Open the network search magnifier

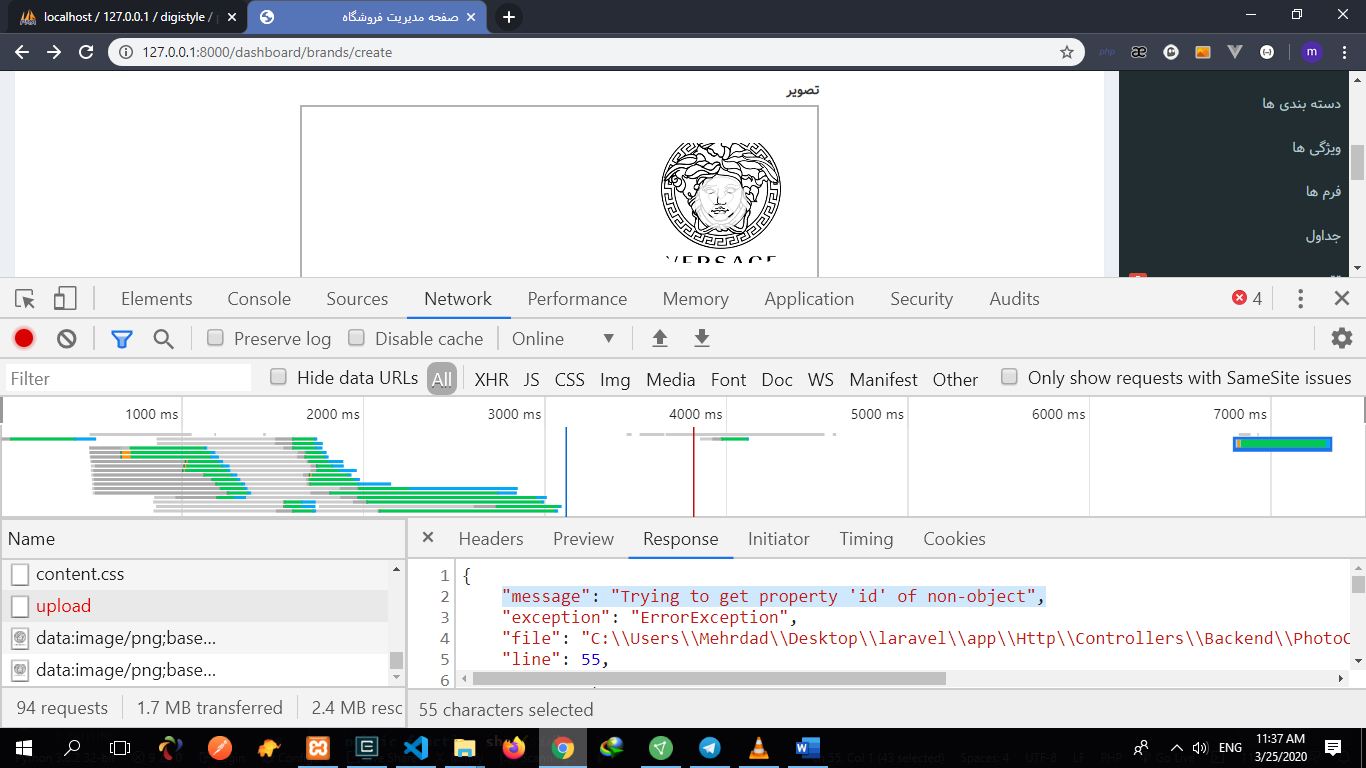click(164, 339)
